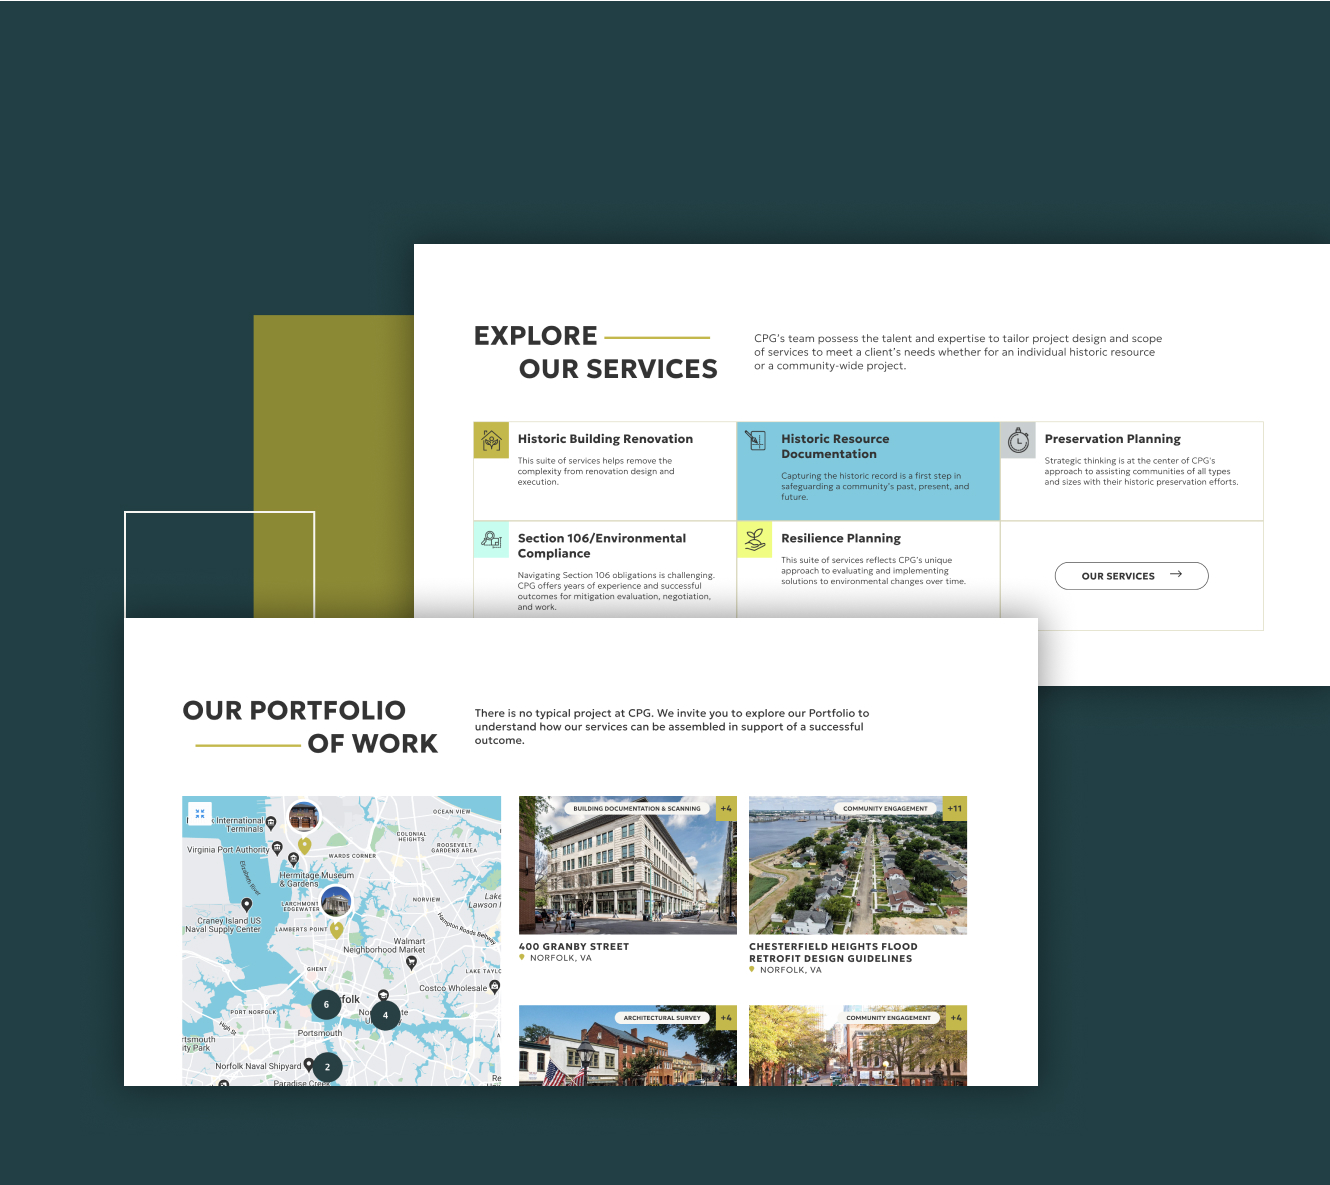Open the 400 Granby Street project link
Screen dimensions: 1330x1185
(x=574, y=946)
